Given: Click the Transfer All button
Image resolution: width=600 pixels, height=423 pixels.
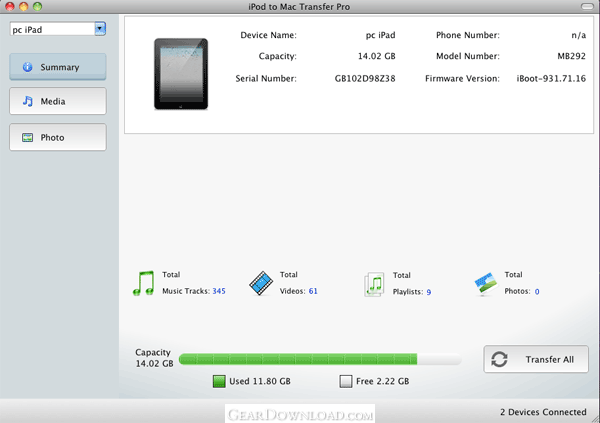Looking at the screenshot, I should (x=536, y=359).
